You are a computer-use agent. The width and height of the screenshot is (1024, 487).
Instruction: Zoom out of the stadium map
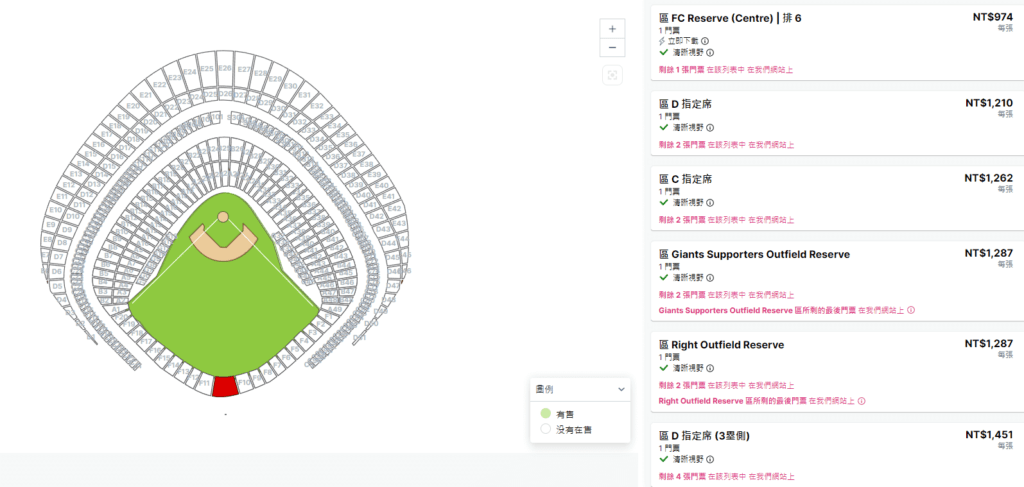coord(612,48)
